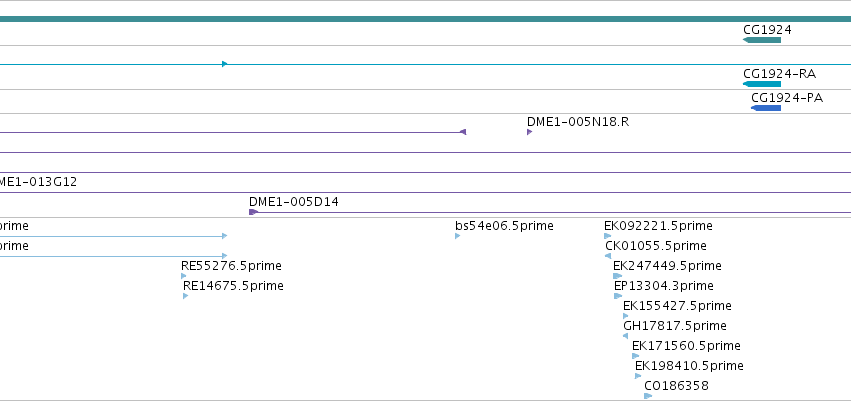851x401 pixels.
Task: Click the DME1-005D14 start marker
Action: 253,212
